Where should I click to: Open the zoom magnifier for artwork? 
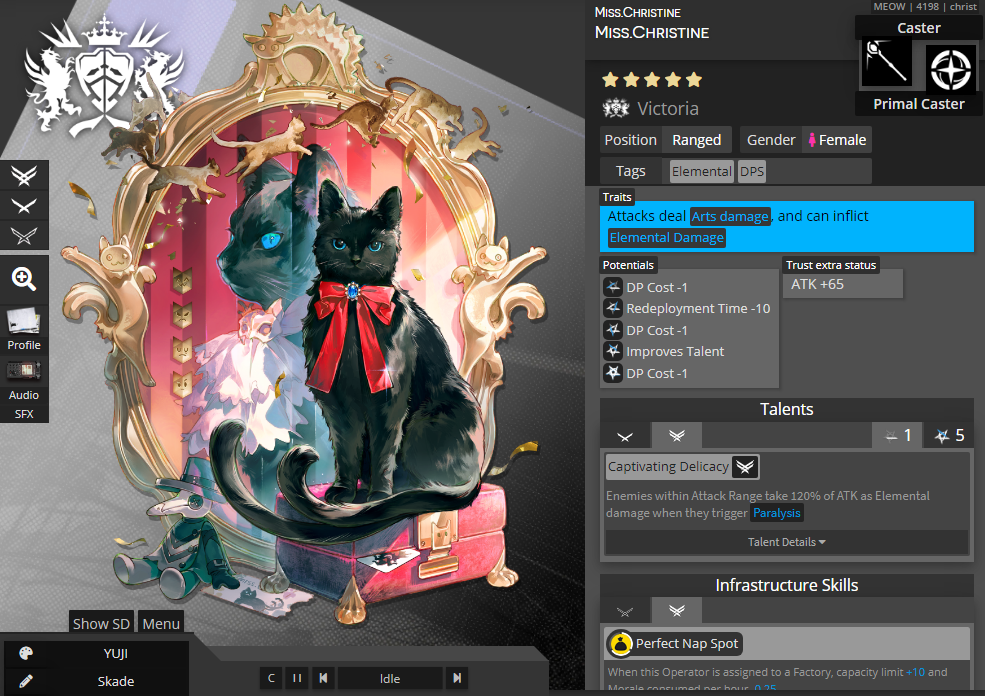click(x=24, y=278)
